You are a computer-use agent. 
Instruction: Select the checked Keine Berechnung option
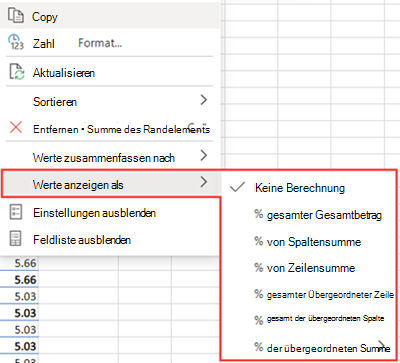coord(309,188)
